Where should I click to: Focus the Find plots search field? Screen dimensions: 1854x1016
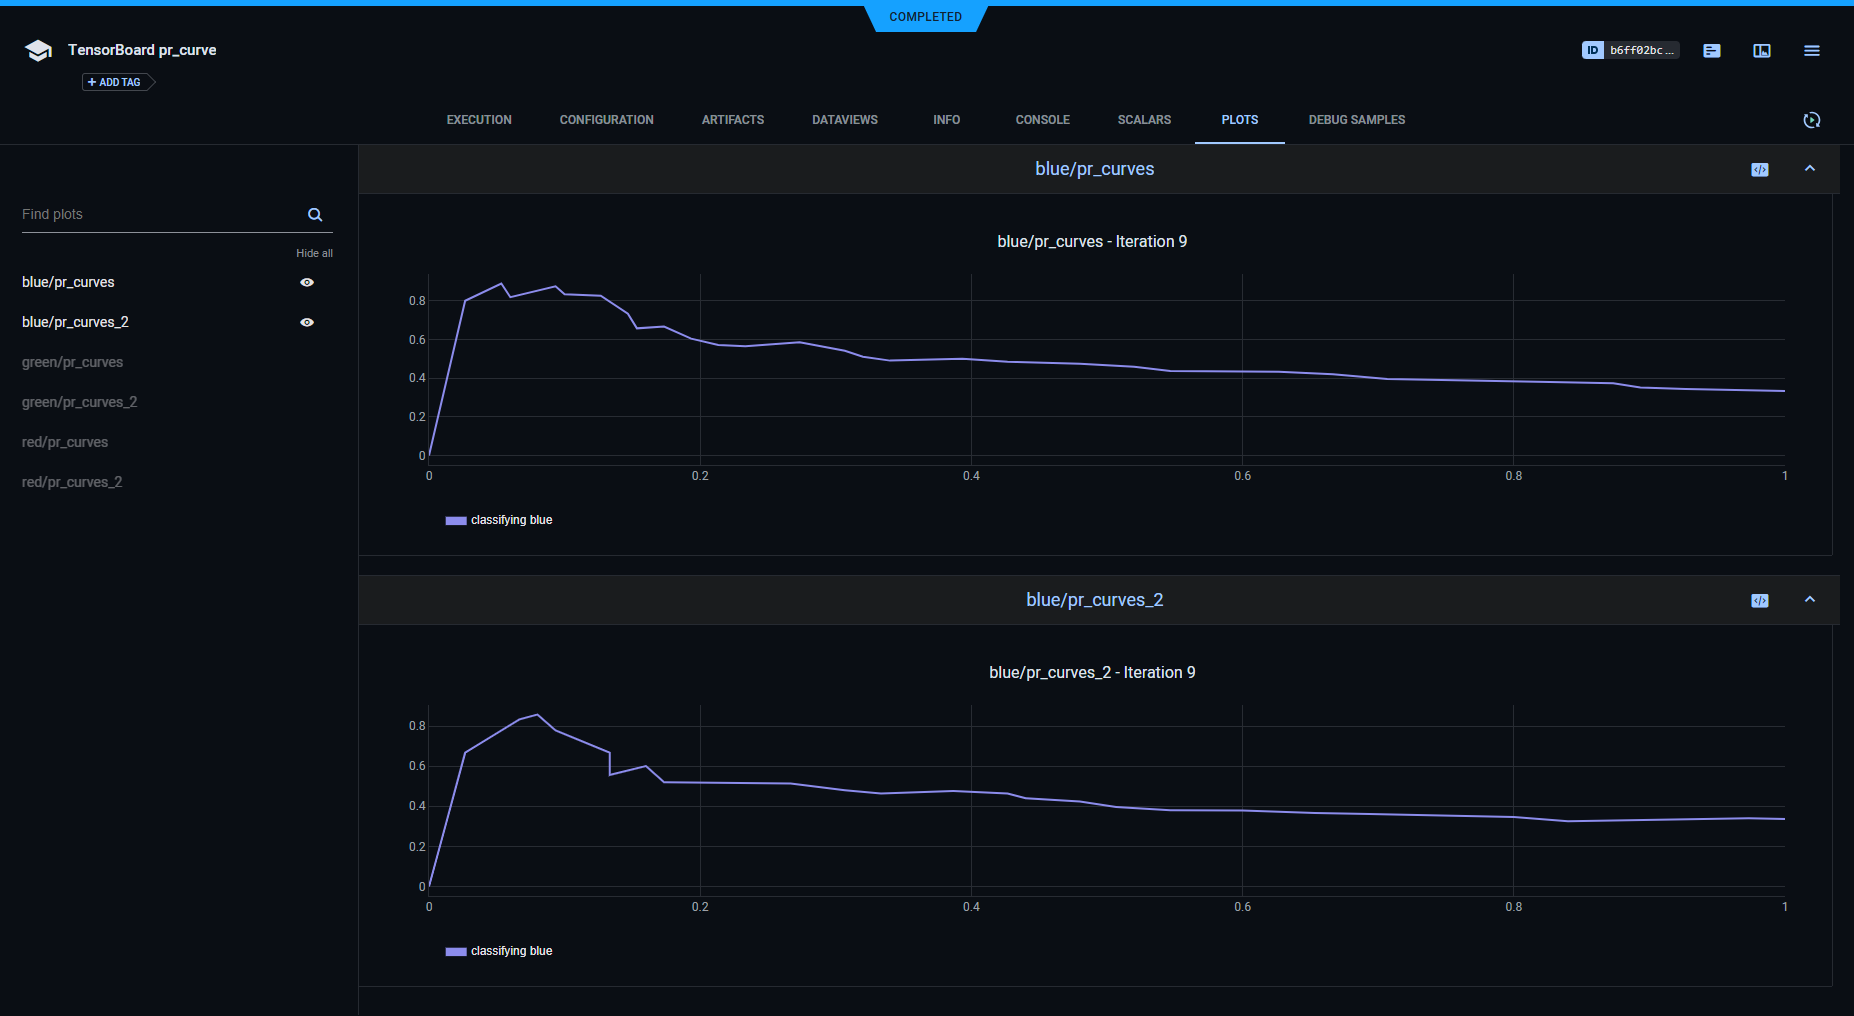160,215
